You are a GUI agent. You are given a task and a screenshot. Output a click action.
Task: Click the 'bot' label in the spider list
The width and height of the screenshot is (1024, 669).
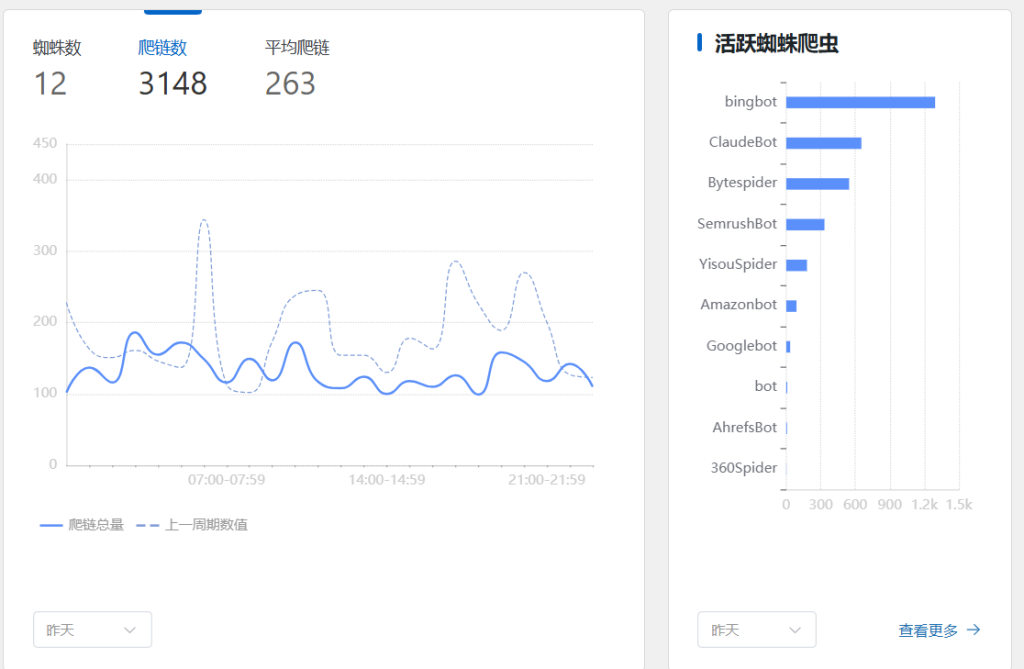[x=765, y=386]
